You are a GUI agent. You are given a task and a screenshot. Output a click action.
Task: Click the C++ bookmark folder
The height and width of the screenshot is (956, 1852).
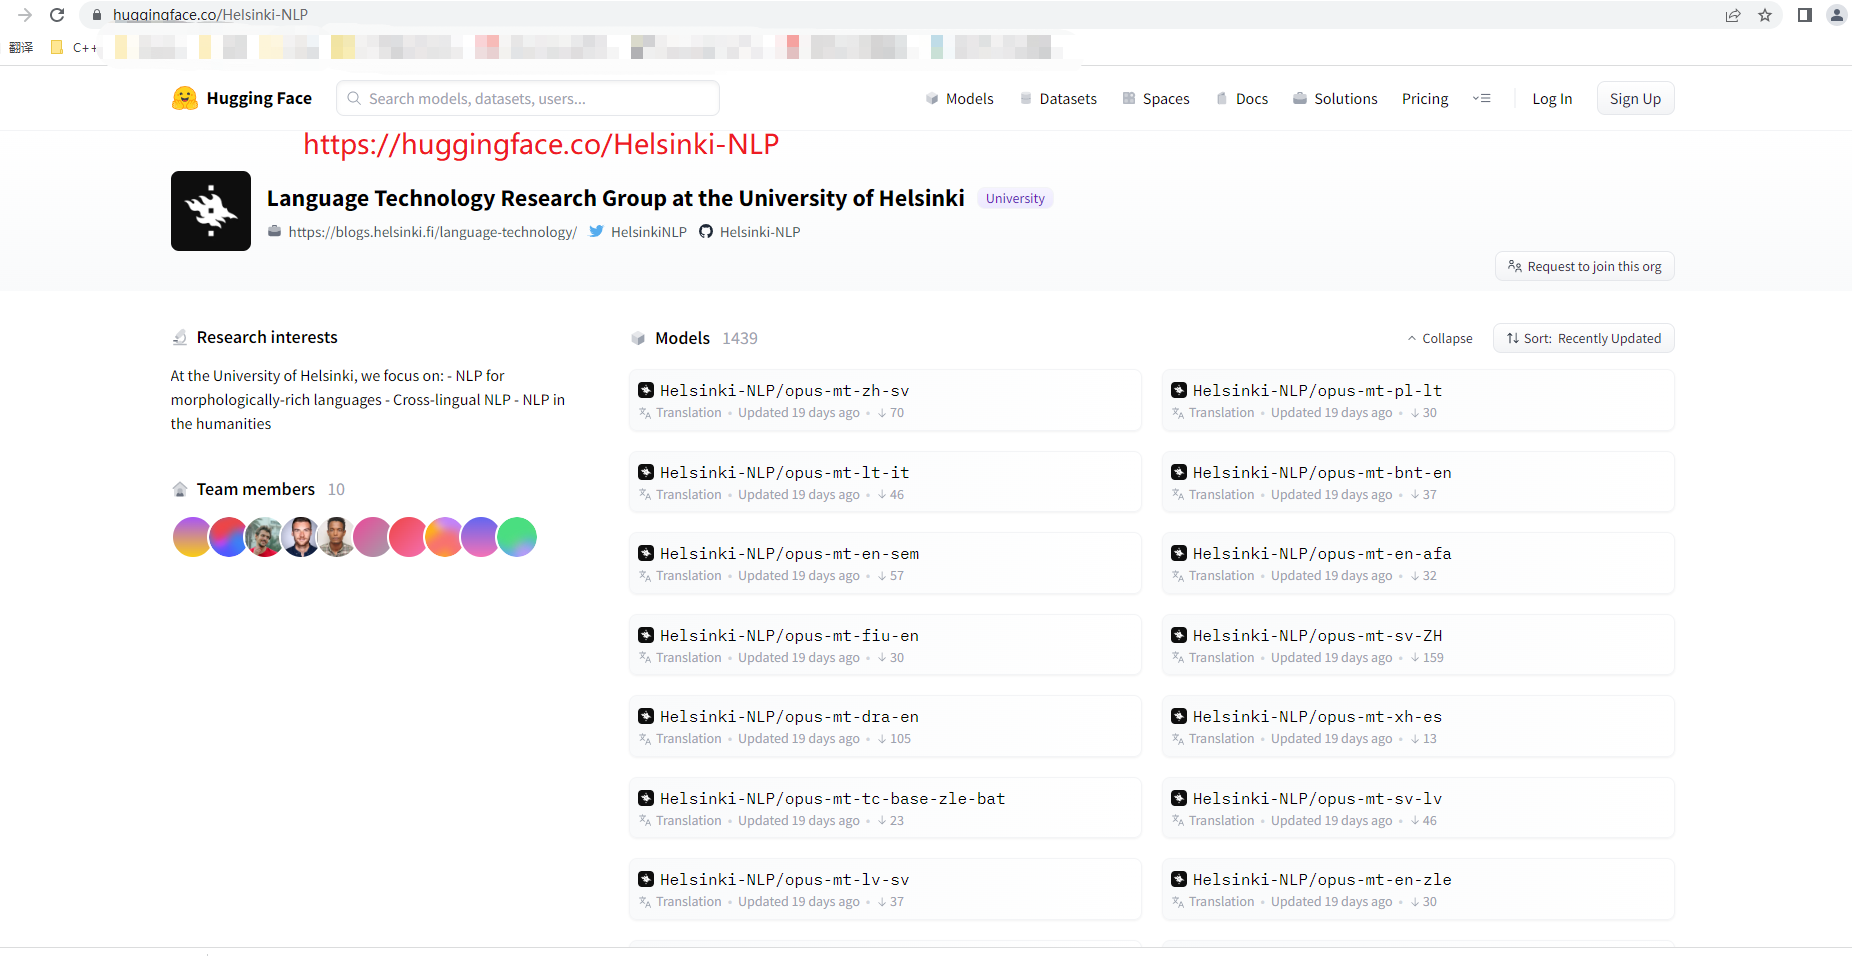[x=75, y=47]
